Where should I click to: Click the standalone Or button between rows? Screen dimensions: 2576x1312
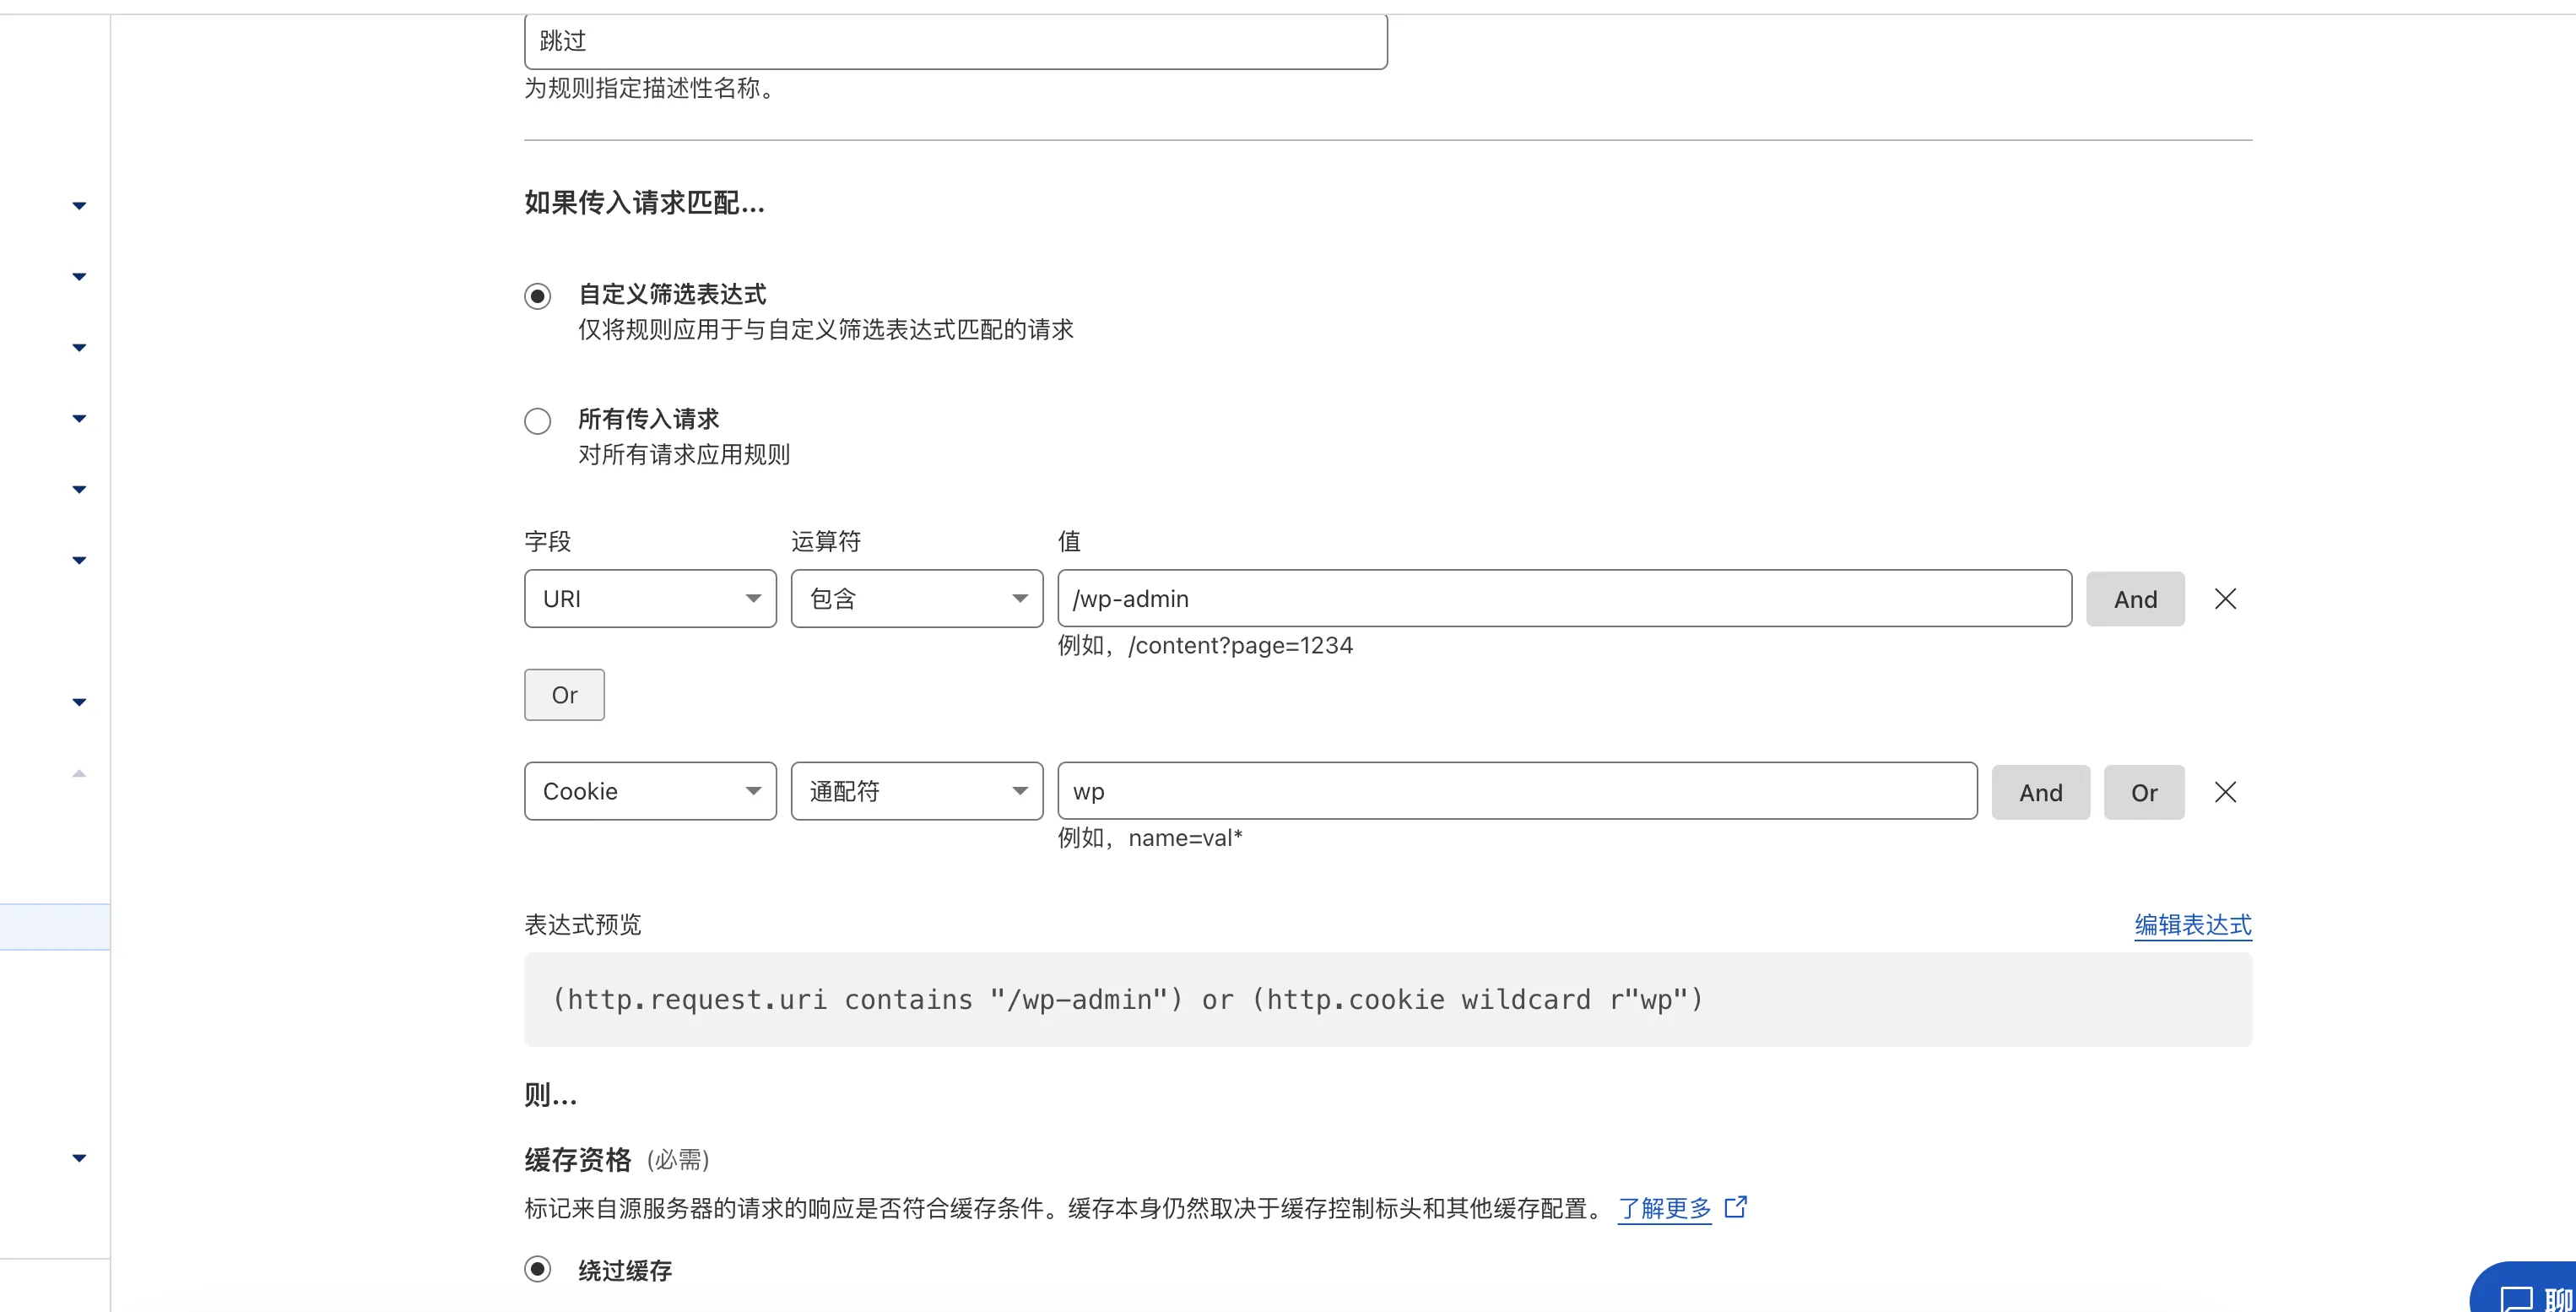(564, 695)
